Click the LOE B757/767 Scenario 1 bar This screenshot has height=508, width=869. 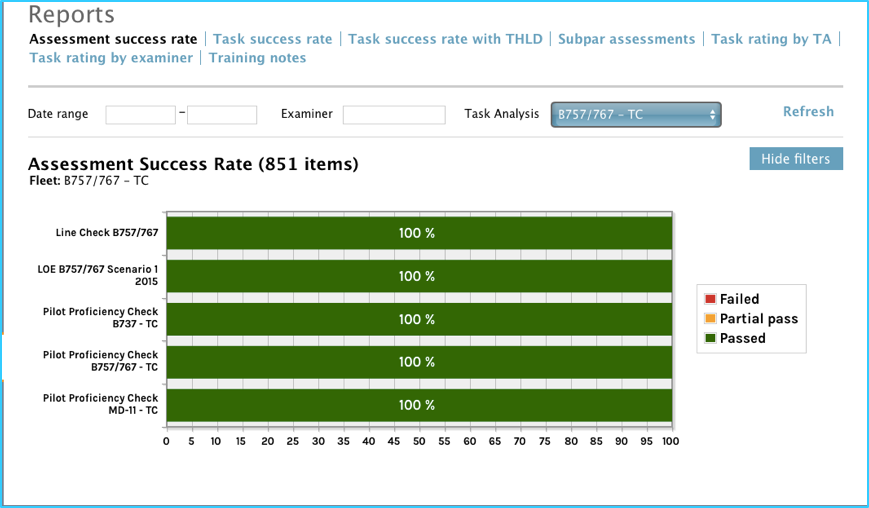coord(419,276)
